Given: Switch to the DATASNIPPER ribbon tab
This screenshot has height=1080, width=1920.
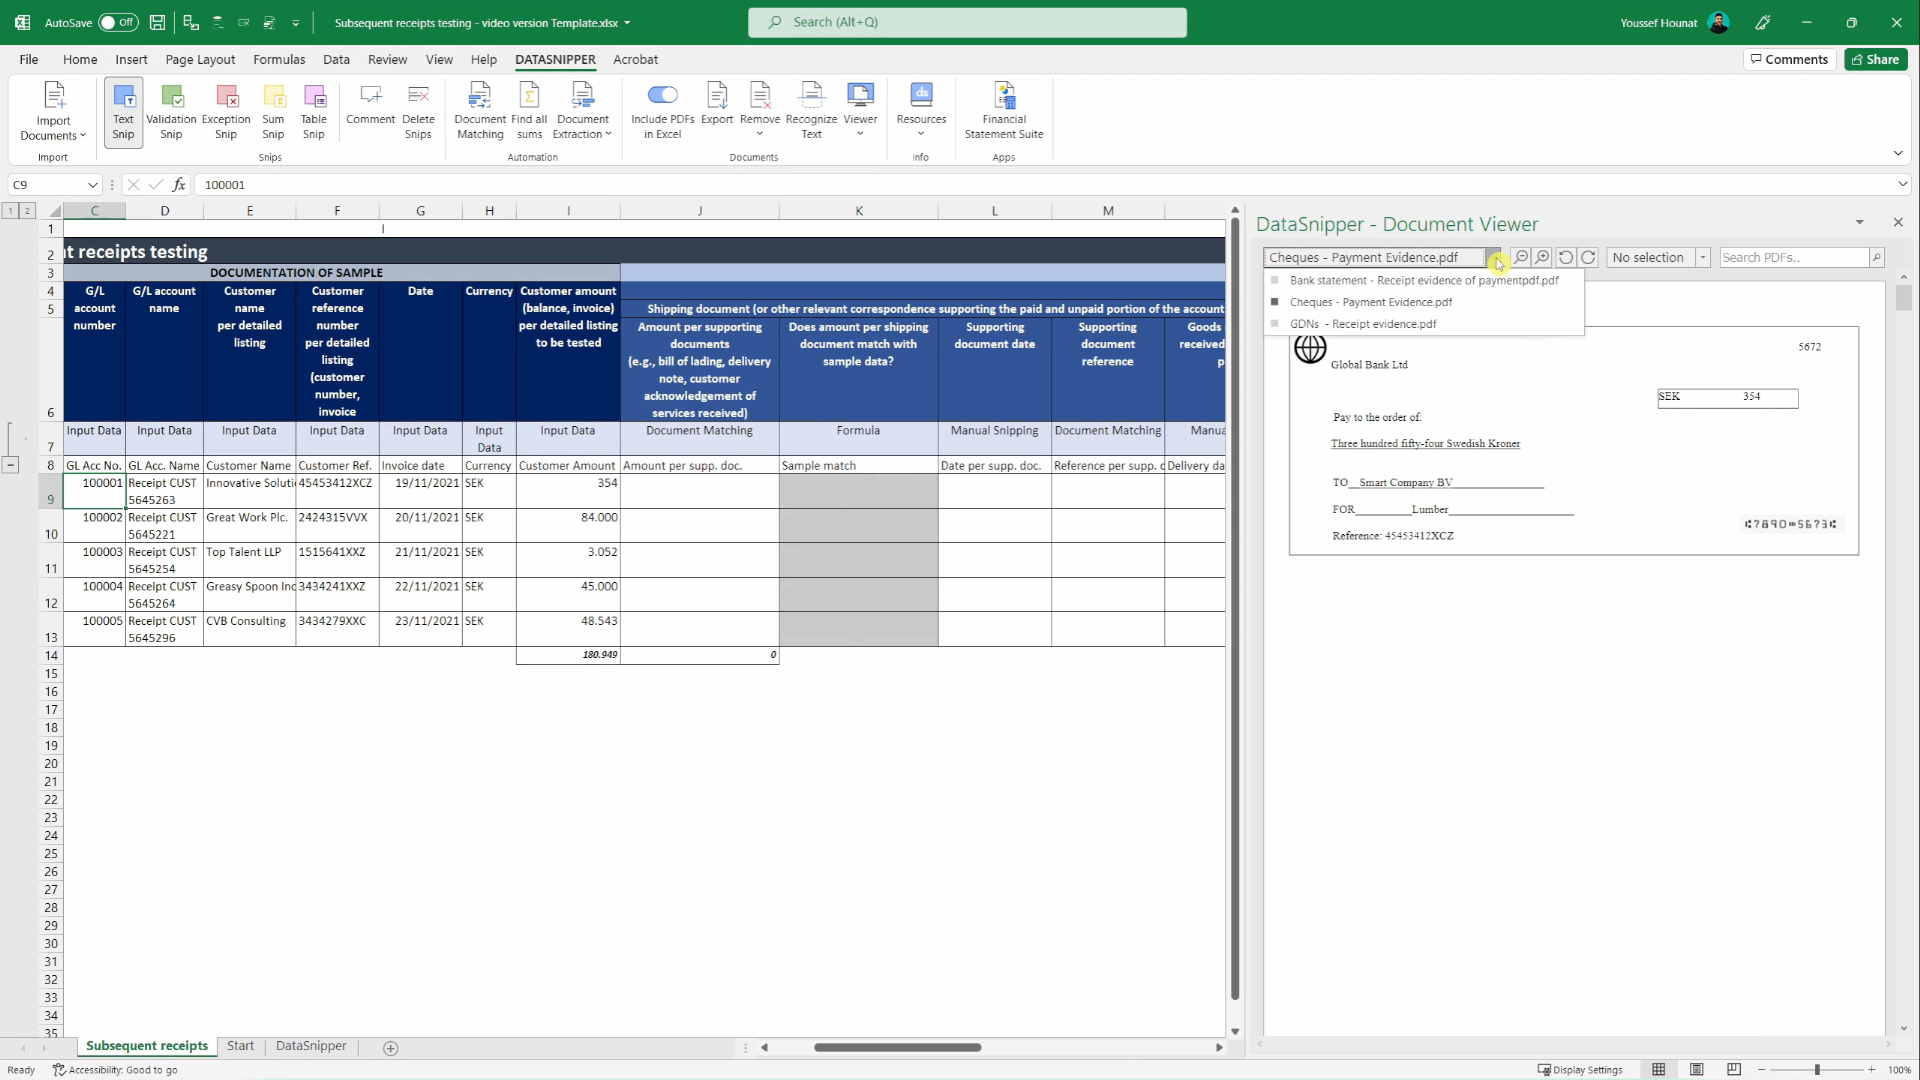Looking at the screenshot, I should tap(555, 59).
